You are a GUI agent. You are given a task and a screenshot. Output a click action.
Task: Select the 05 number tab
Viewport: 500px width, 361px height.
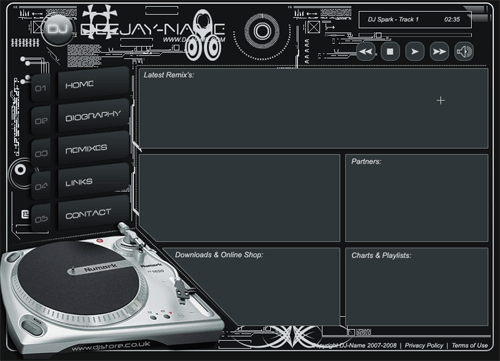click(41, 219)
